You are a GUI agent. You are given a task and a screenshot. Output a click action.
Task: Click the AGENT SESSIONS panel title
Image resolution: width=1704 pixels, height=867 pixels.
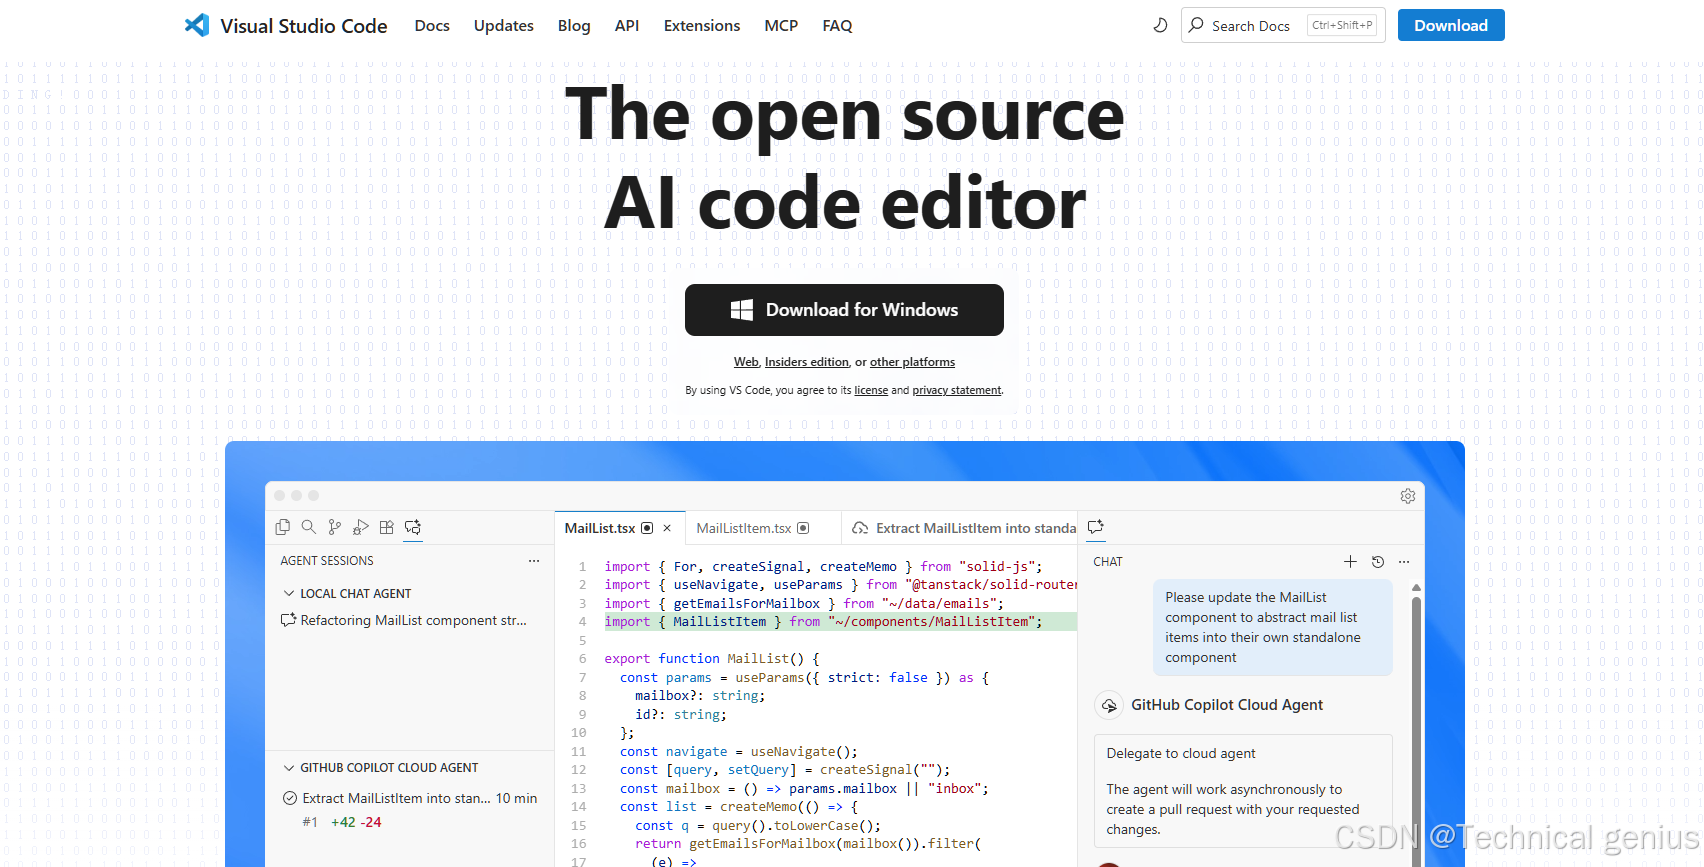327,561
